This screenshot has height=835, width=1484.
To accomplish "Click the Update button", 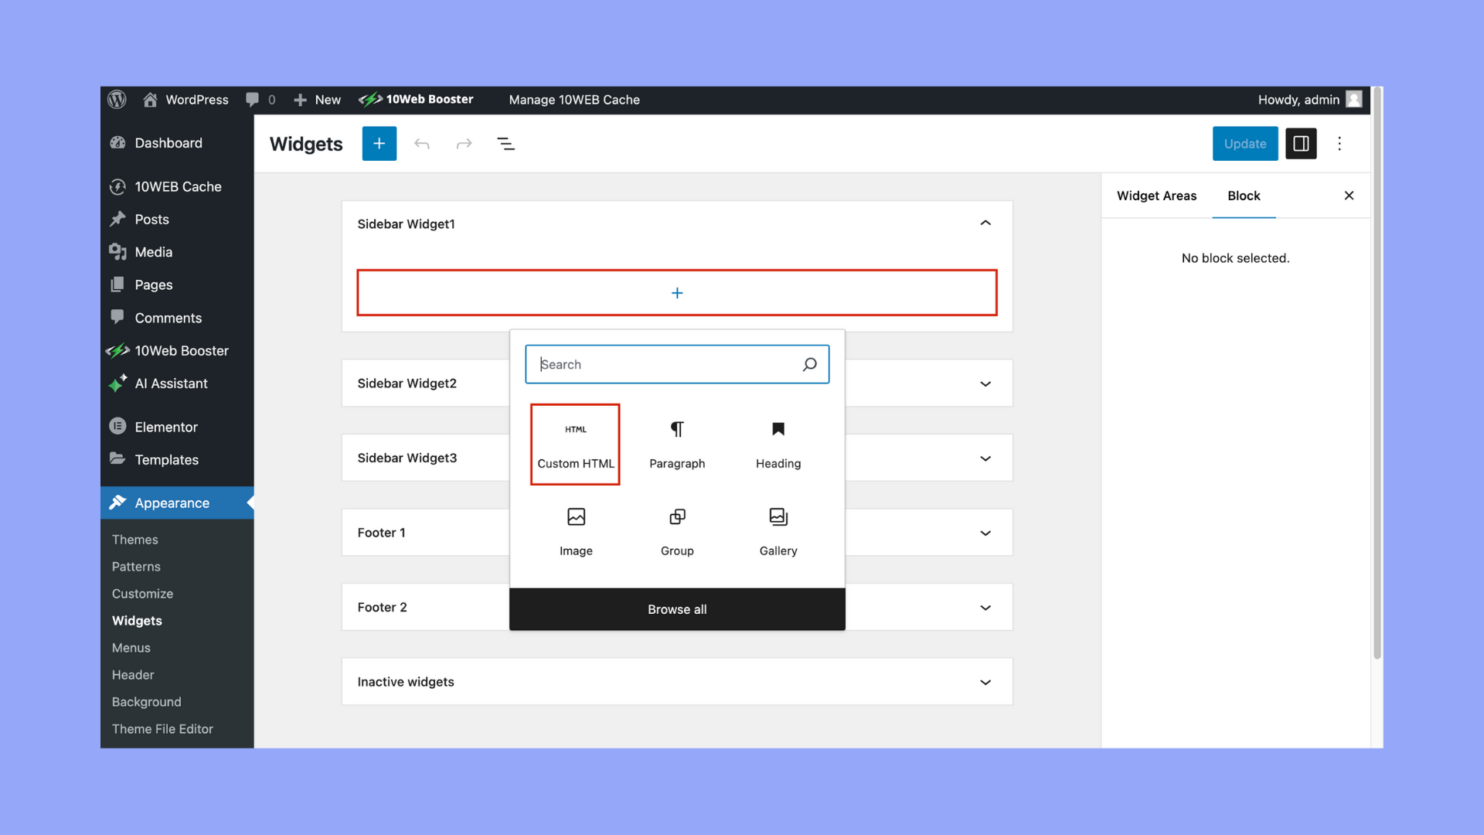I will (x=1244, y=143).
